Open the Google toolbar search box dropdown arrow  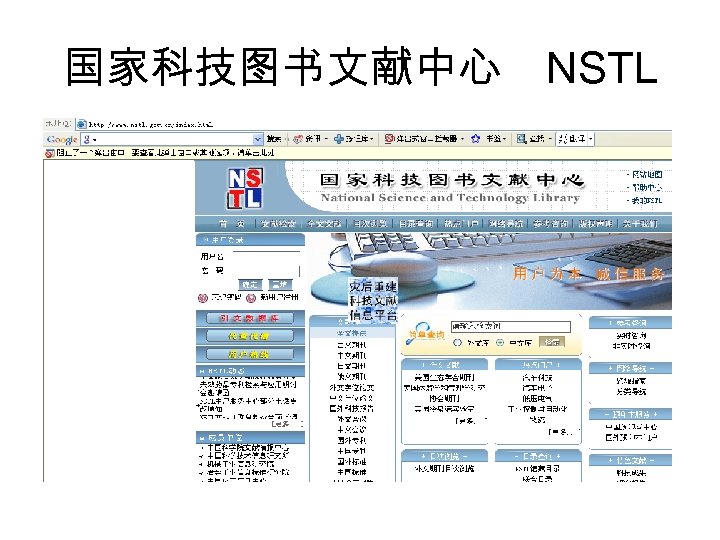[x=258, y=139]
